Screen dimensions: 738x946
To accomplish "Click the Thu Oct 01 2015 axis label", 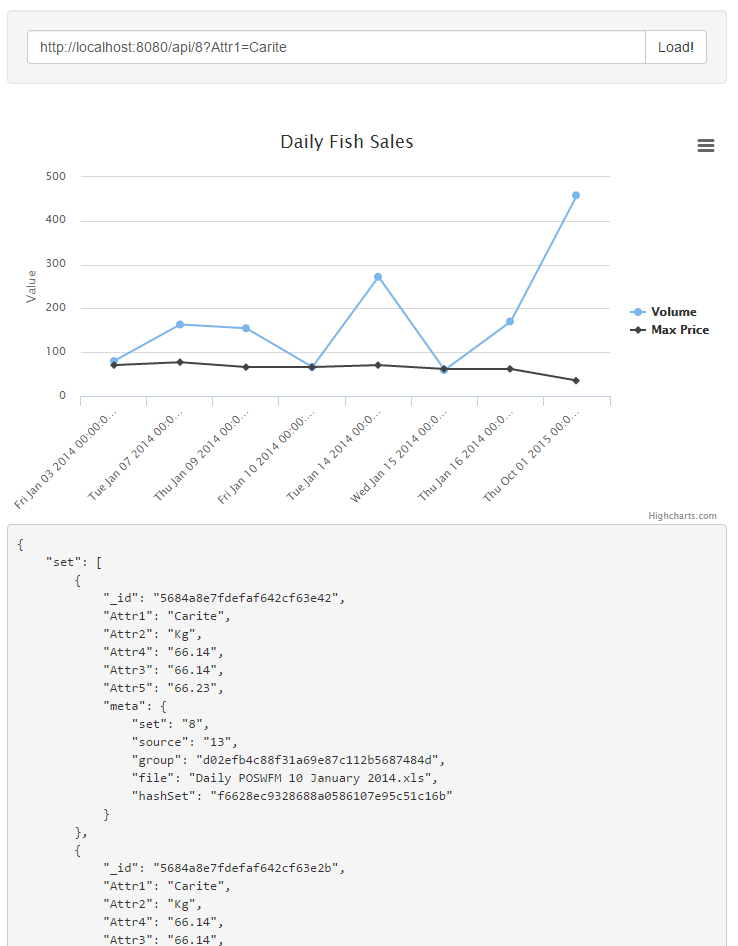I will click(531, 456).
